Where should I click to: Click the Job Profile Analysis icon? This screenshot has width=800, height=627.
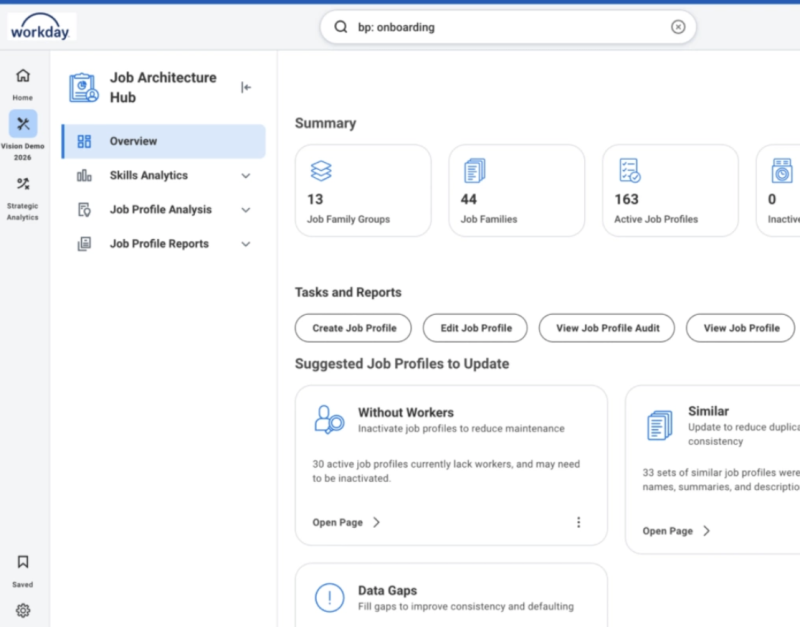[x=84, y=210]
